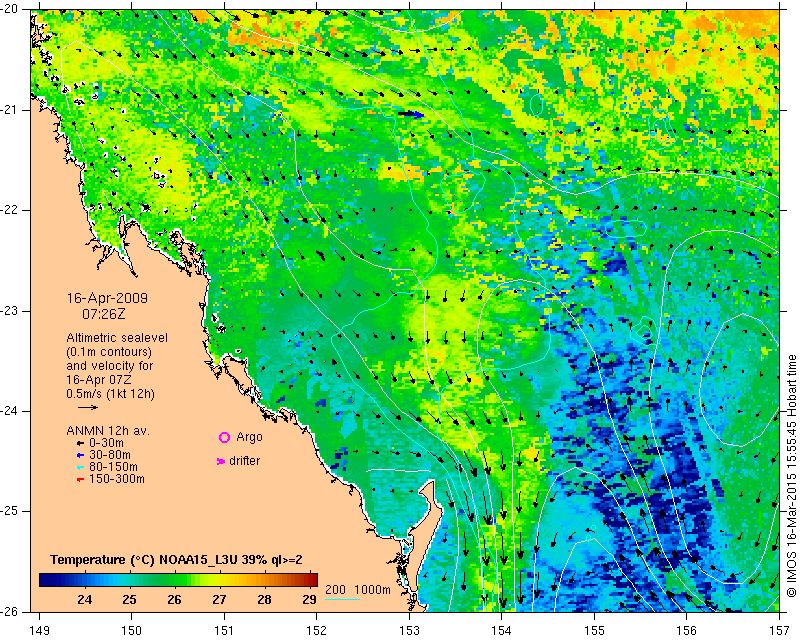Click the date text 16-Apr-2009
This screenshot has height=640, width=800.
point(107,298)
